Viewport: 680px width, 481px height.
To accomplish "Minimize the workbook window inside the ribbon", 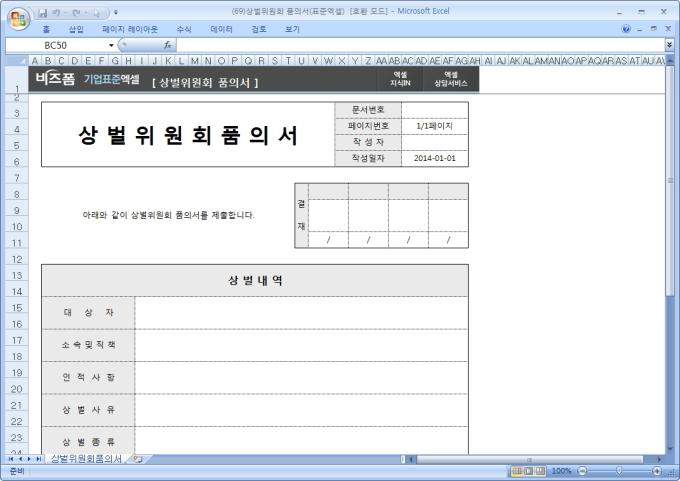I will click(x=640, y=29).
